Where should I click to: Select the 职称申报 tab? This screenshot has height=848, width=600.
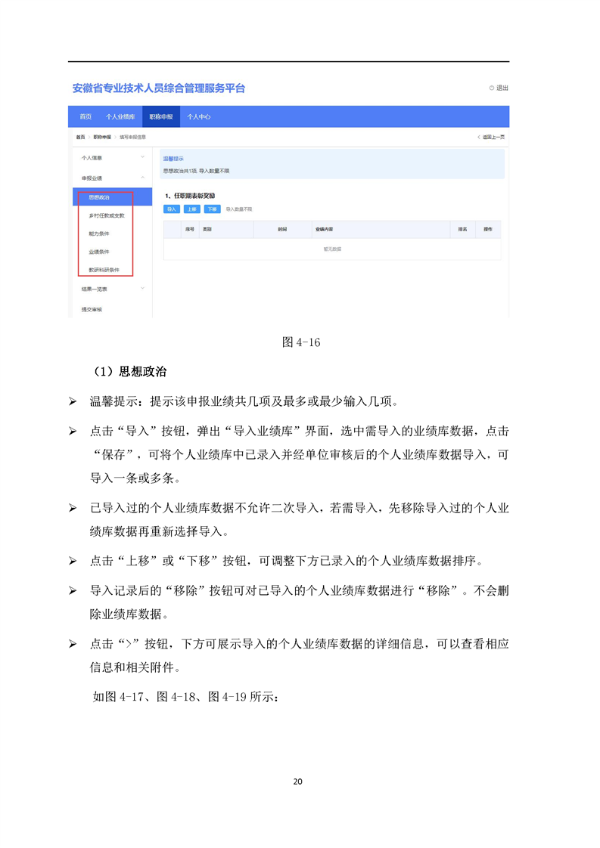coord(160,117)
